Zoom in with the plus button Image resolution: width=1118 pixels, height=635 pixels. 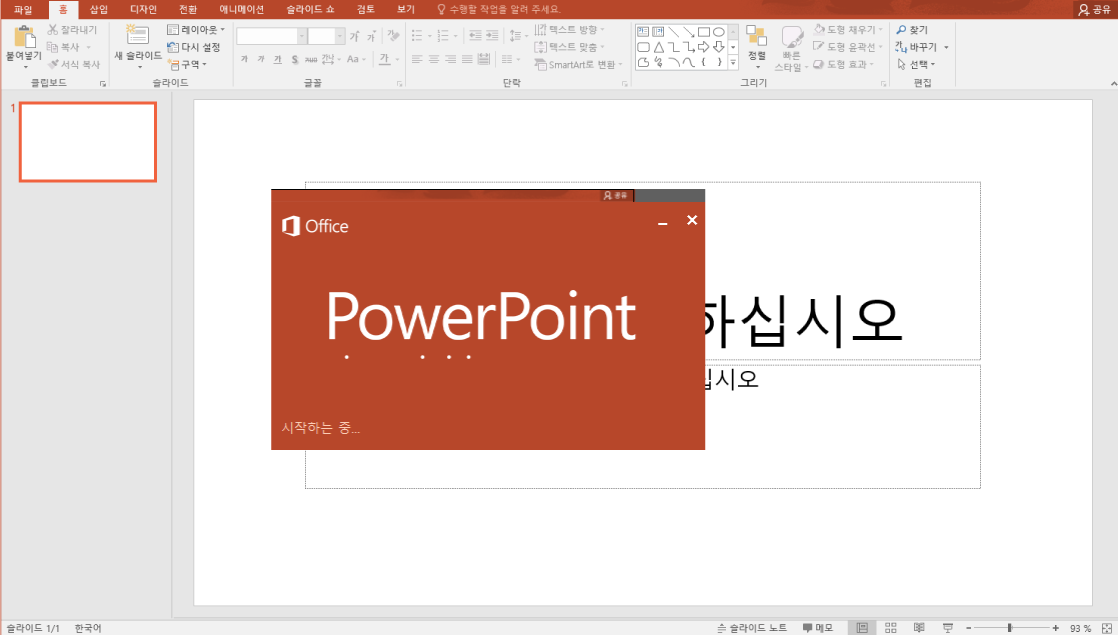1055,628
